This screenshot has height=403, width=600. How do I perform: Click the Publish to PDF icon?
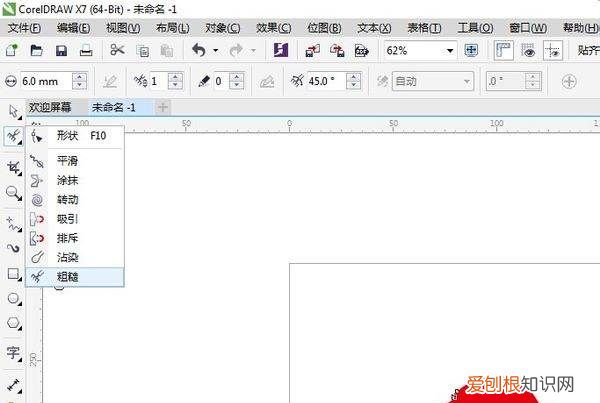click(362, 51)
